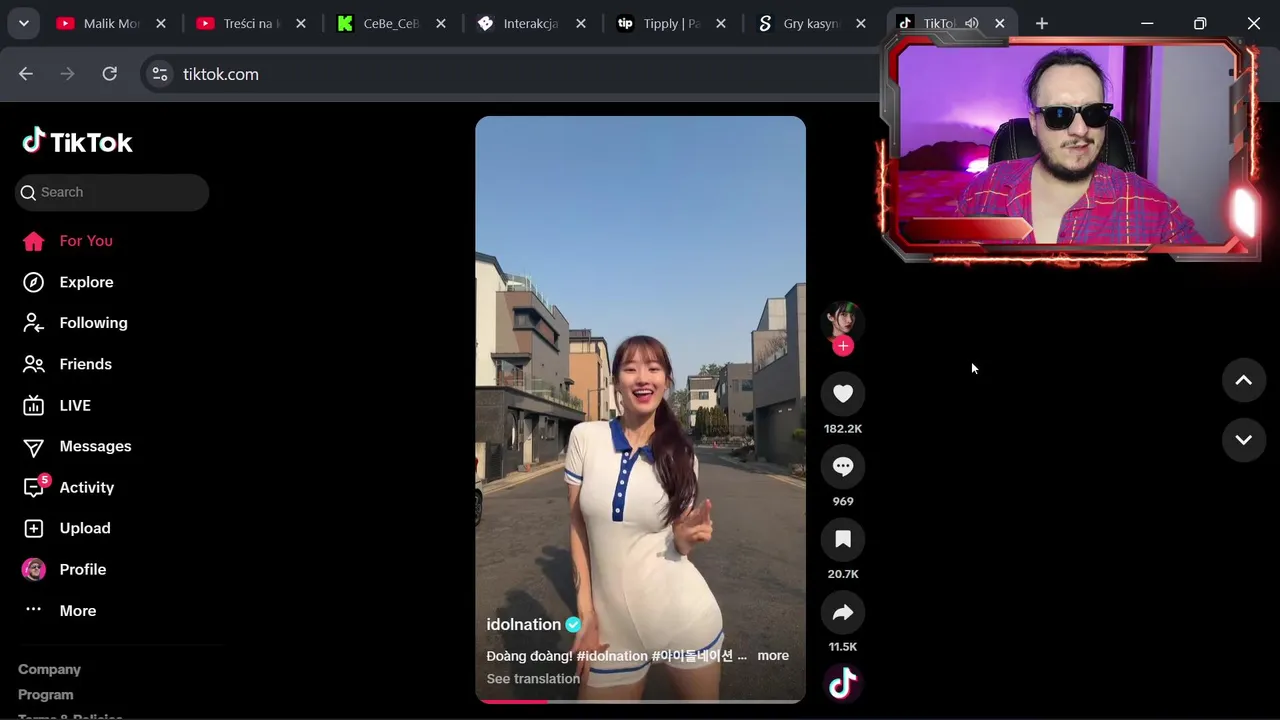Share the video with arrow icon
The width and height of the screenshot is (1280, 720).
point(843,613)
